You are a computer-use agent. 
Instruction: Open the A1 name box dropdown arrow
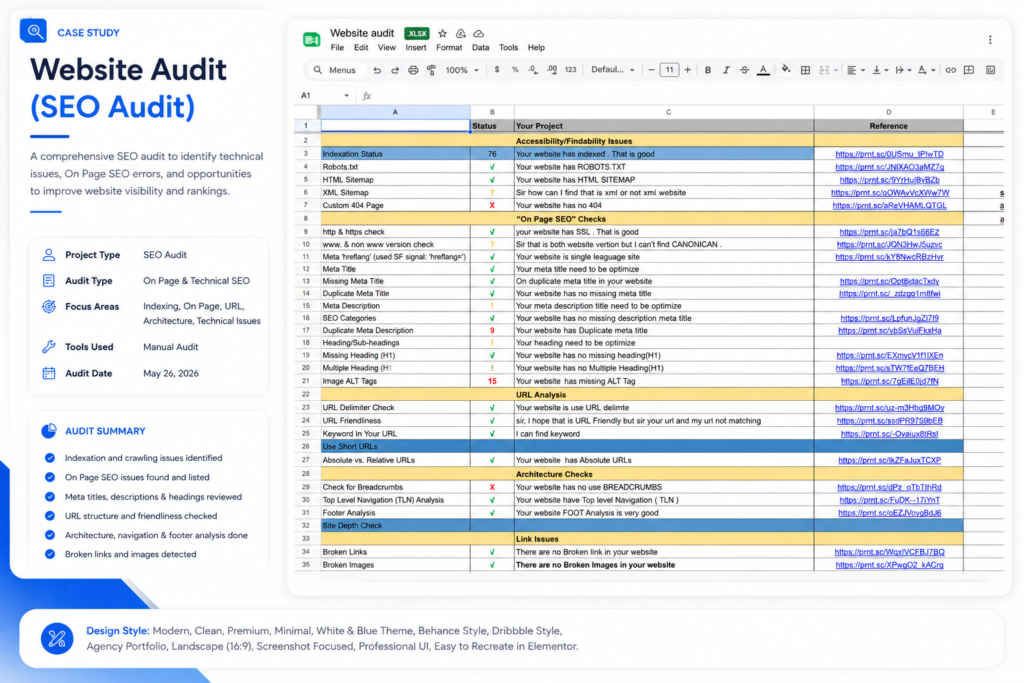[346, 96]
